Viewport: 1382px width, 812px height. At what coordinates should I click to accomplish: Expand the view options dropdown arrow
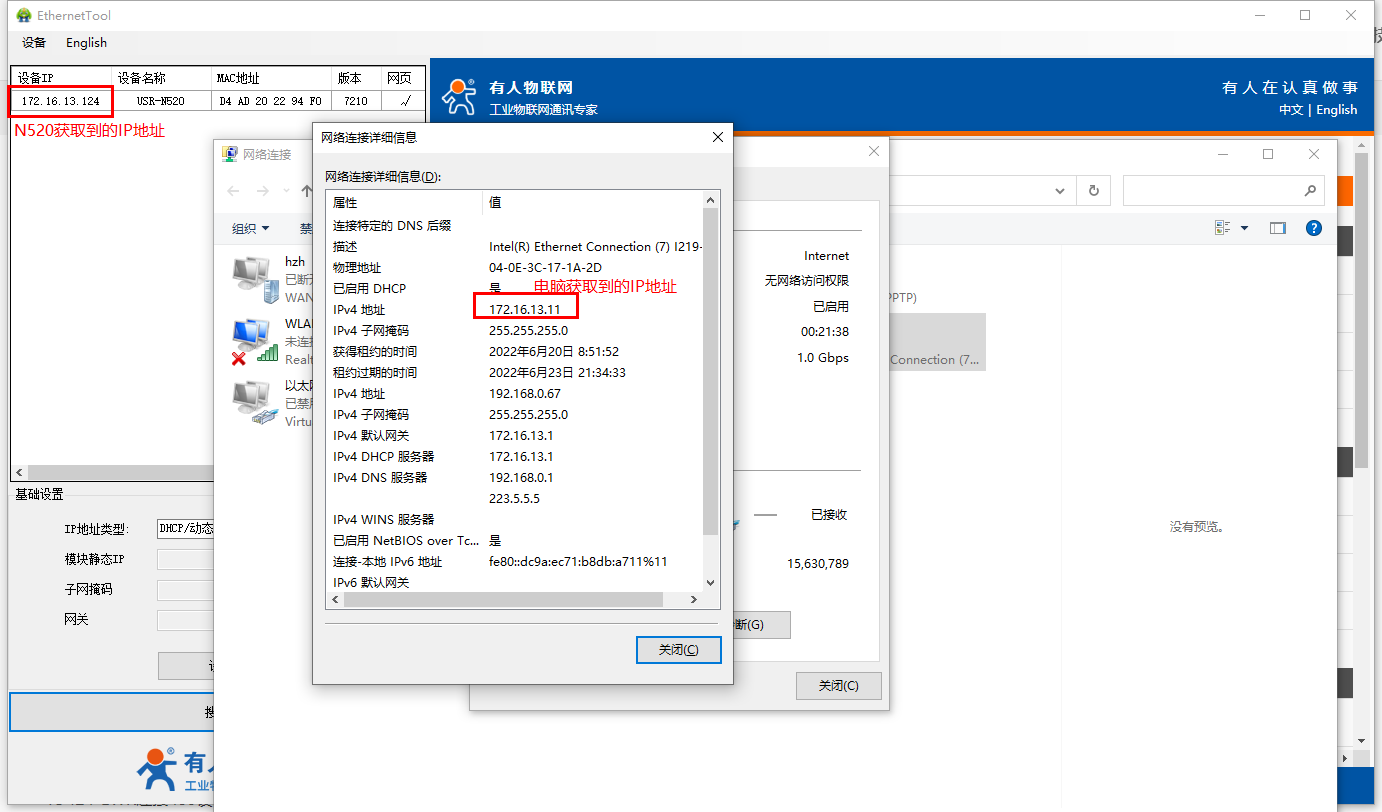[x=1245, y=228]
